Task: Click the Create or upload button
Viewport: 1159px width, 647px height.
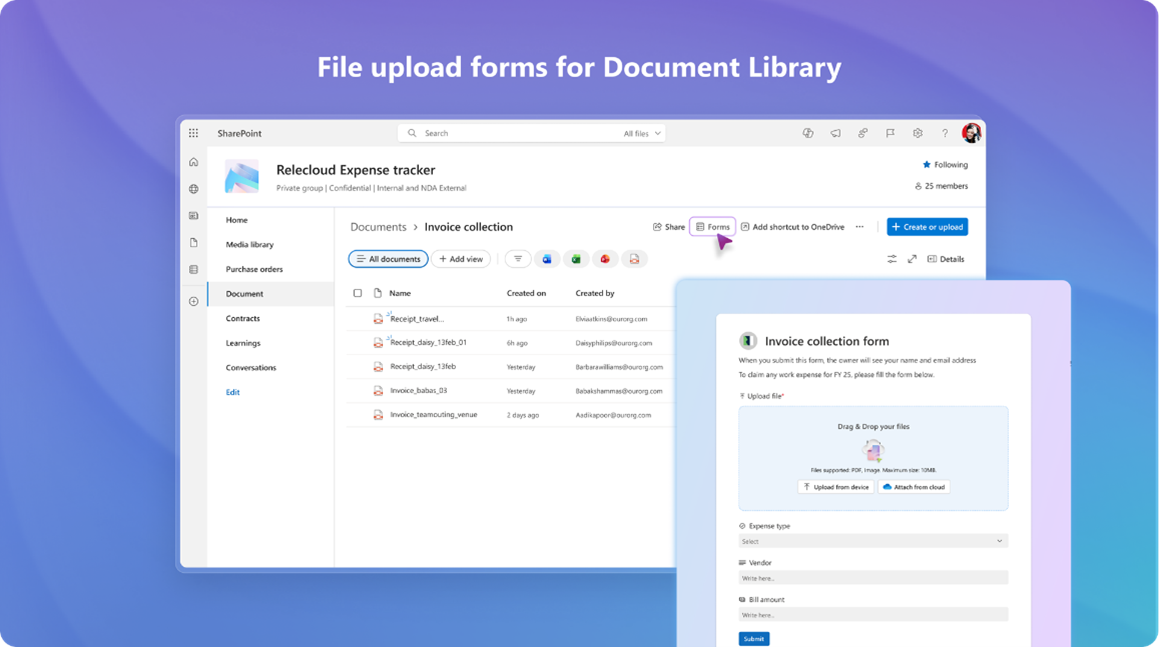Action: click(927, 227)
